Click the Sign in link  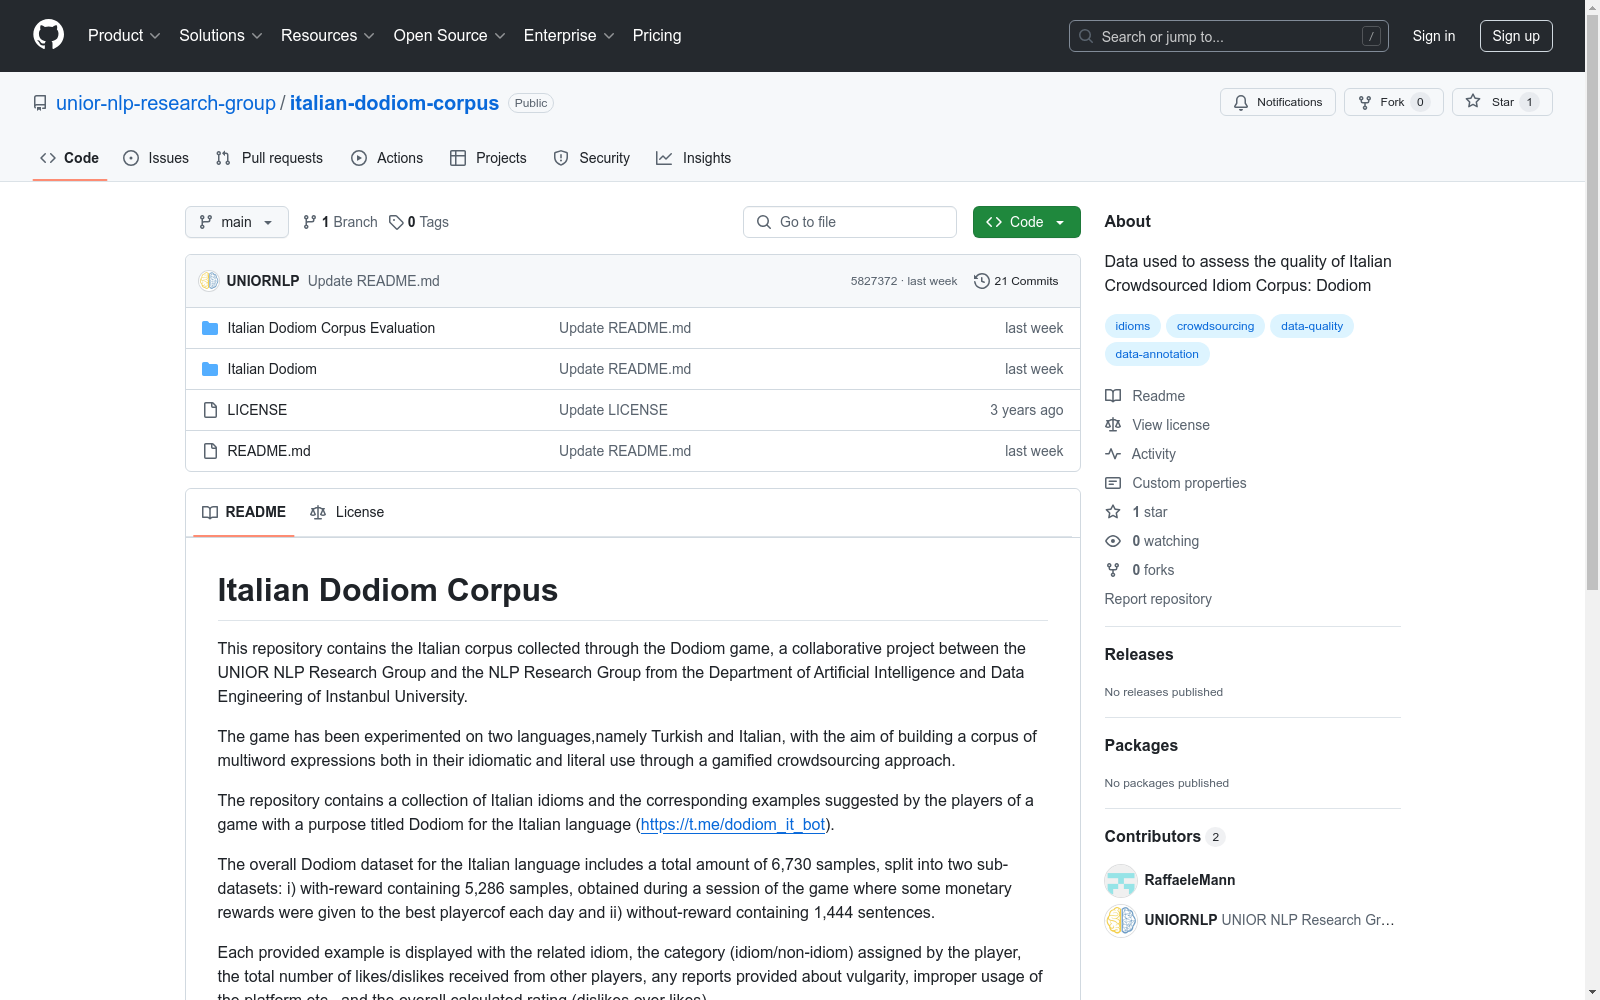pyautogui.click(x=1433, y=36)
